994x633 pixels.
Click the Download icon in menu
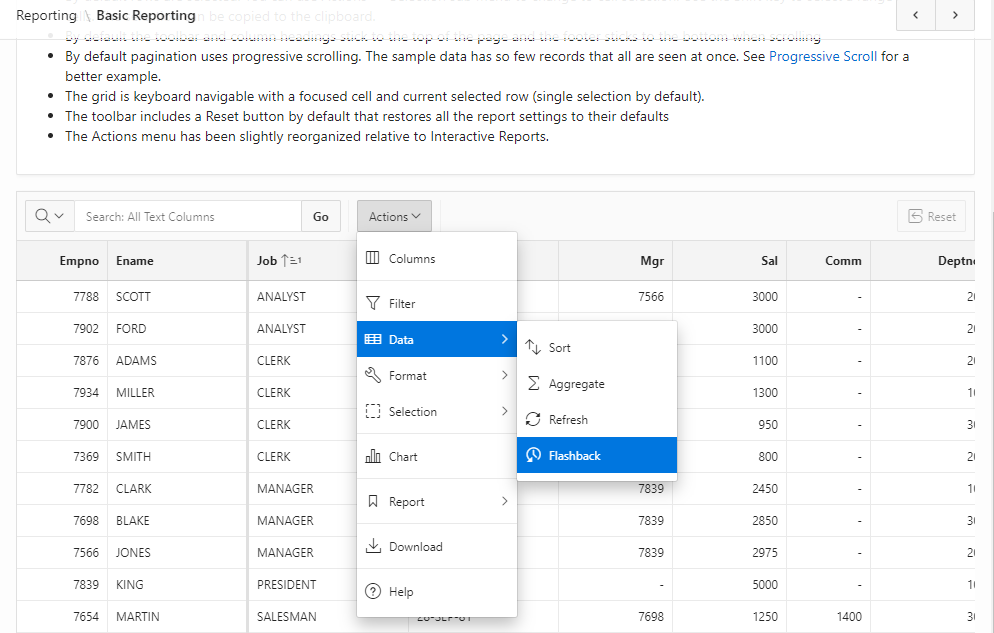(x=373, y=546)
